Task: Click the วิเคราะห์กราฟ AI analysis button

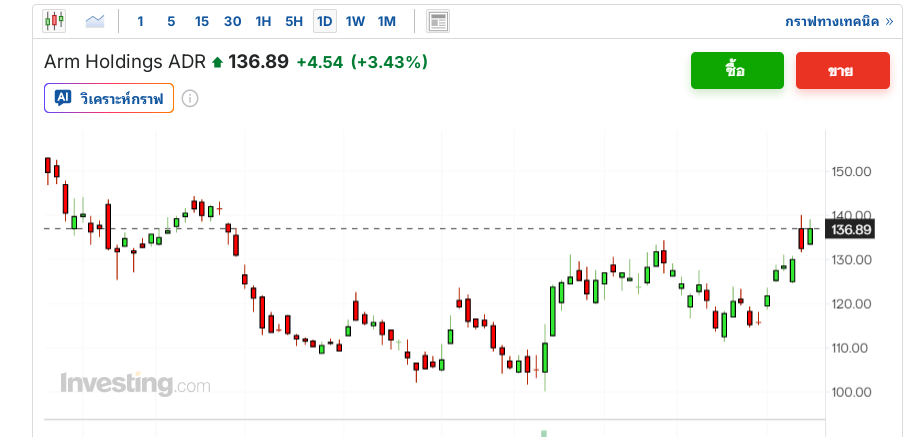Action: (109, 98)
